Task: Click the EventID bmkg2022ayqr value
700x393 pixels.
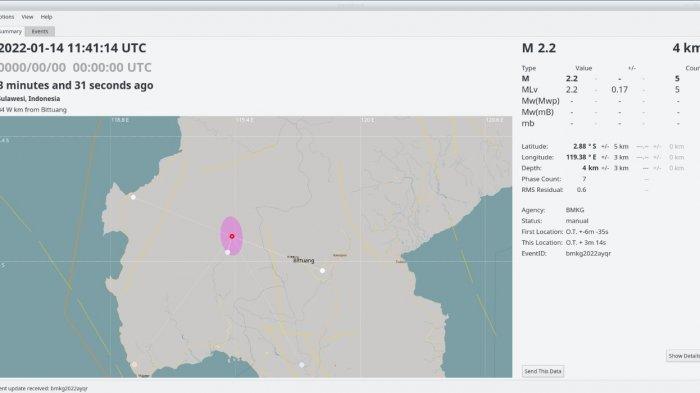Action: (588, 253)
